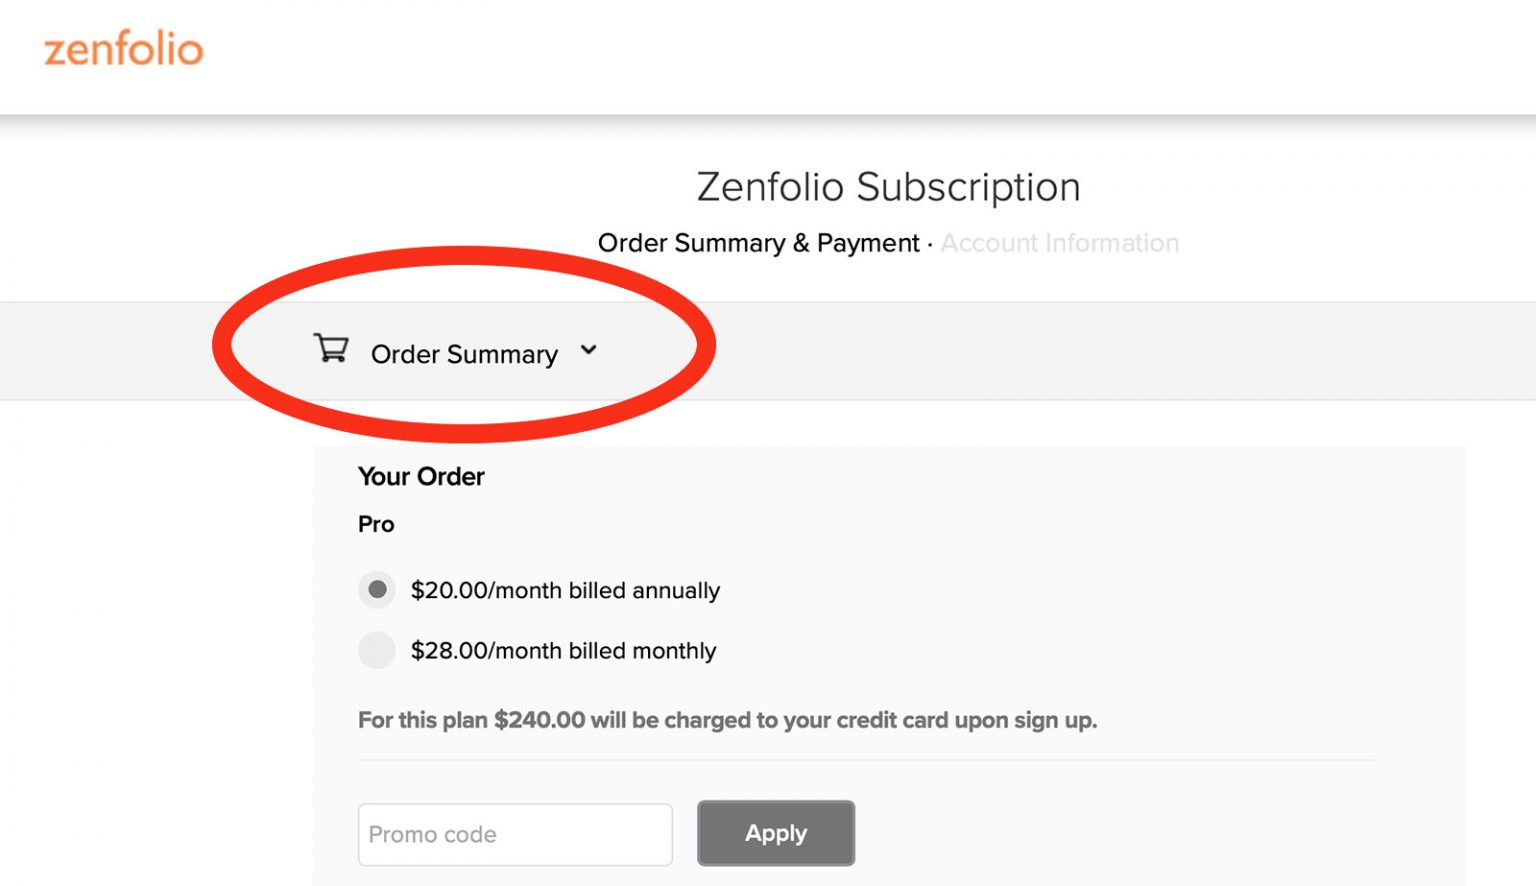Click inside the Promo code field
Viewport: 1536px width, 886px height.
[514, 834]
